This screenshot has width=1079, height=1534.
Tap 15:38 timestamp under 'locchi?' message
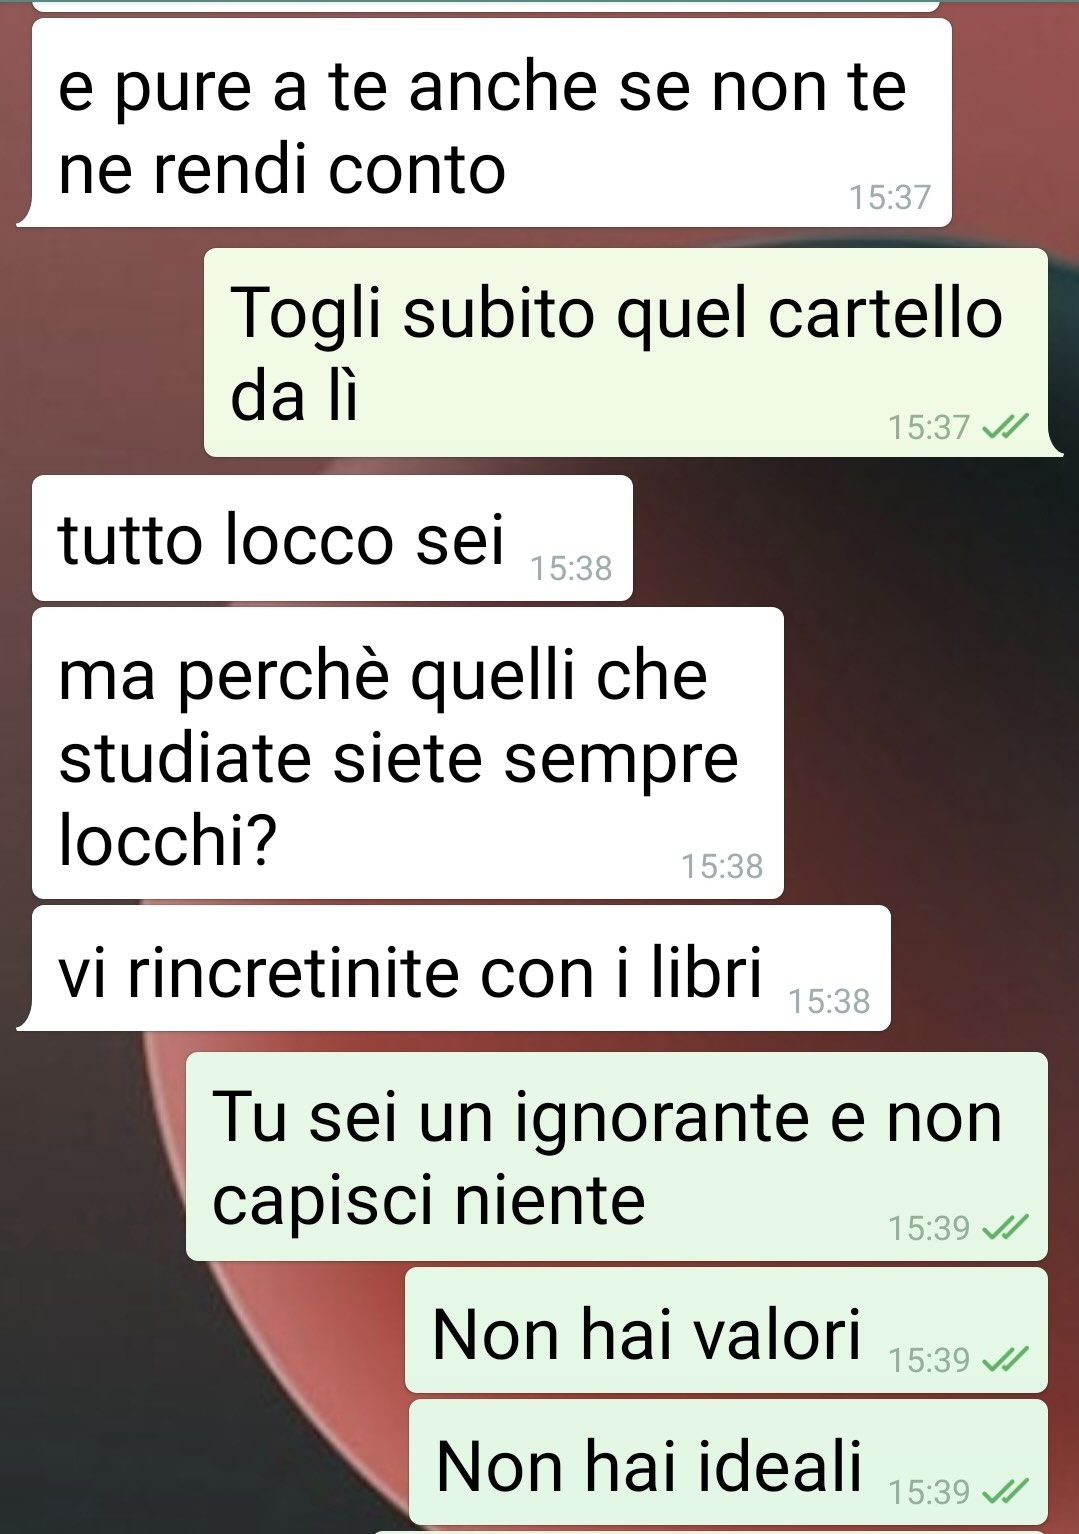722,866
